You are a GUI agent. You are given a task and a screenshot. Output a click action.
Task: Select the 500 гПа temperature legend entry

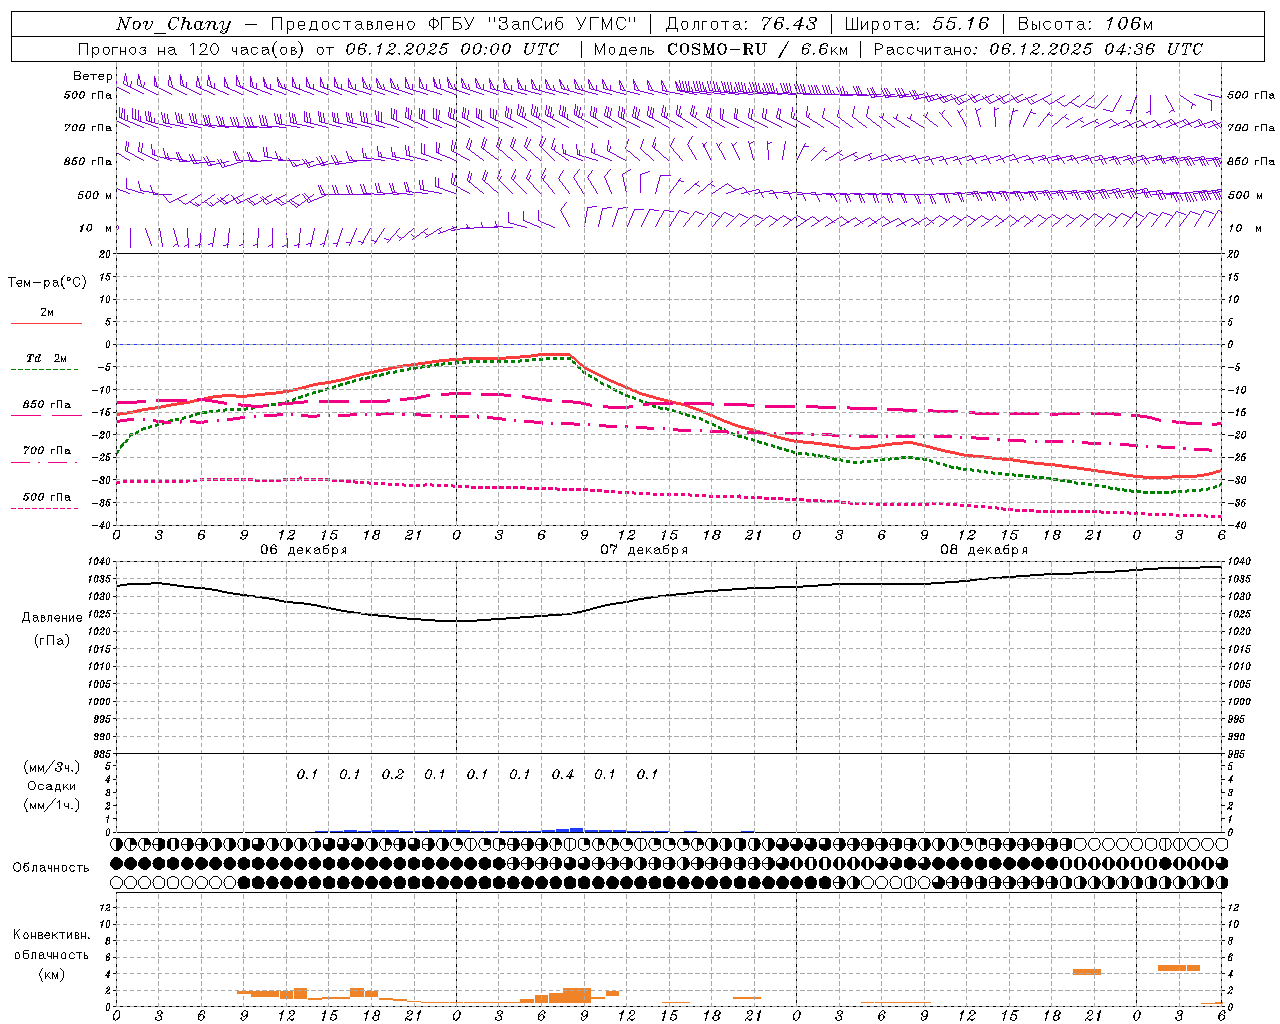47,497
